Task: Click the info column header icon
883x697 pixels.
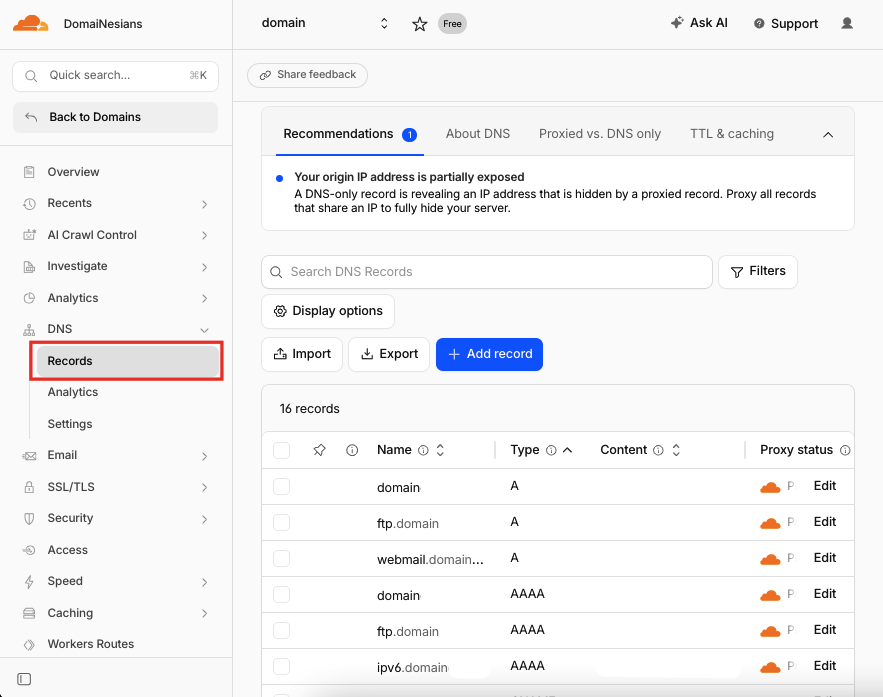Action: pos(352,450)
